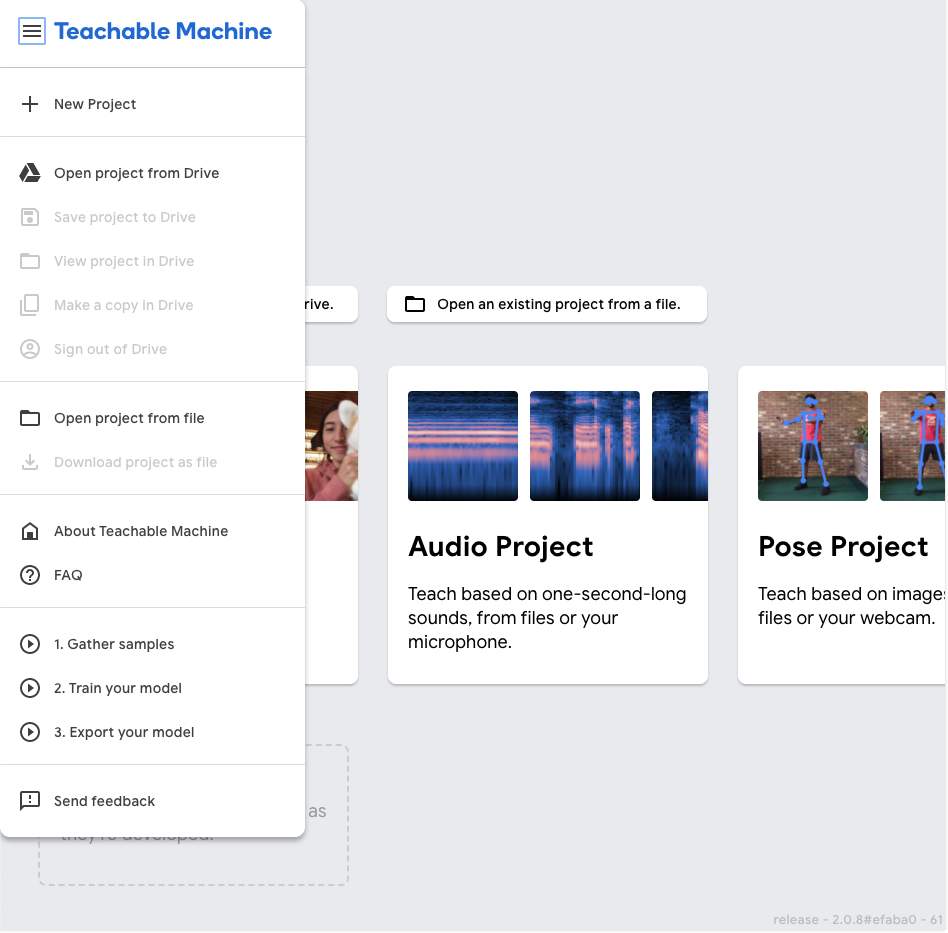948x933 pixels.
Task: Click the Teachable Machine logo title
Action: (x=163, y=31)
